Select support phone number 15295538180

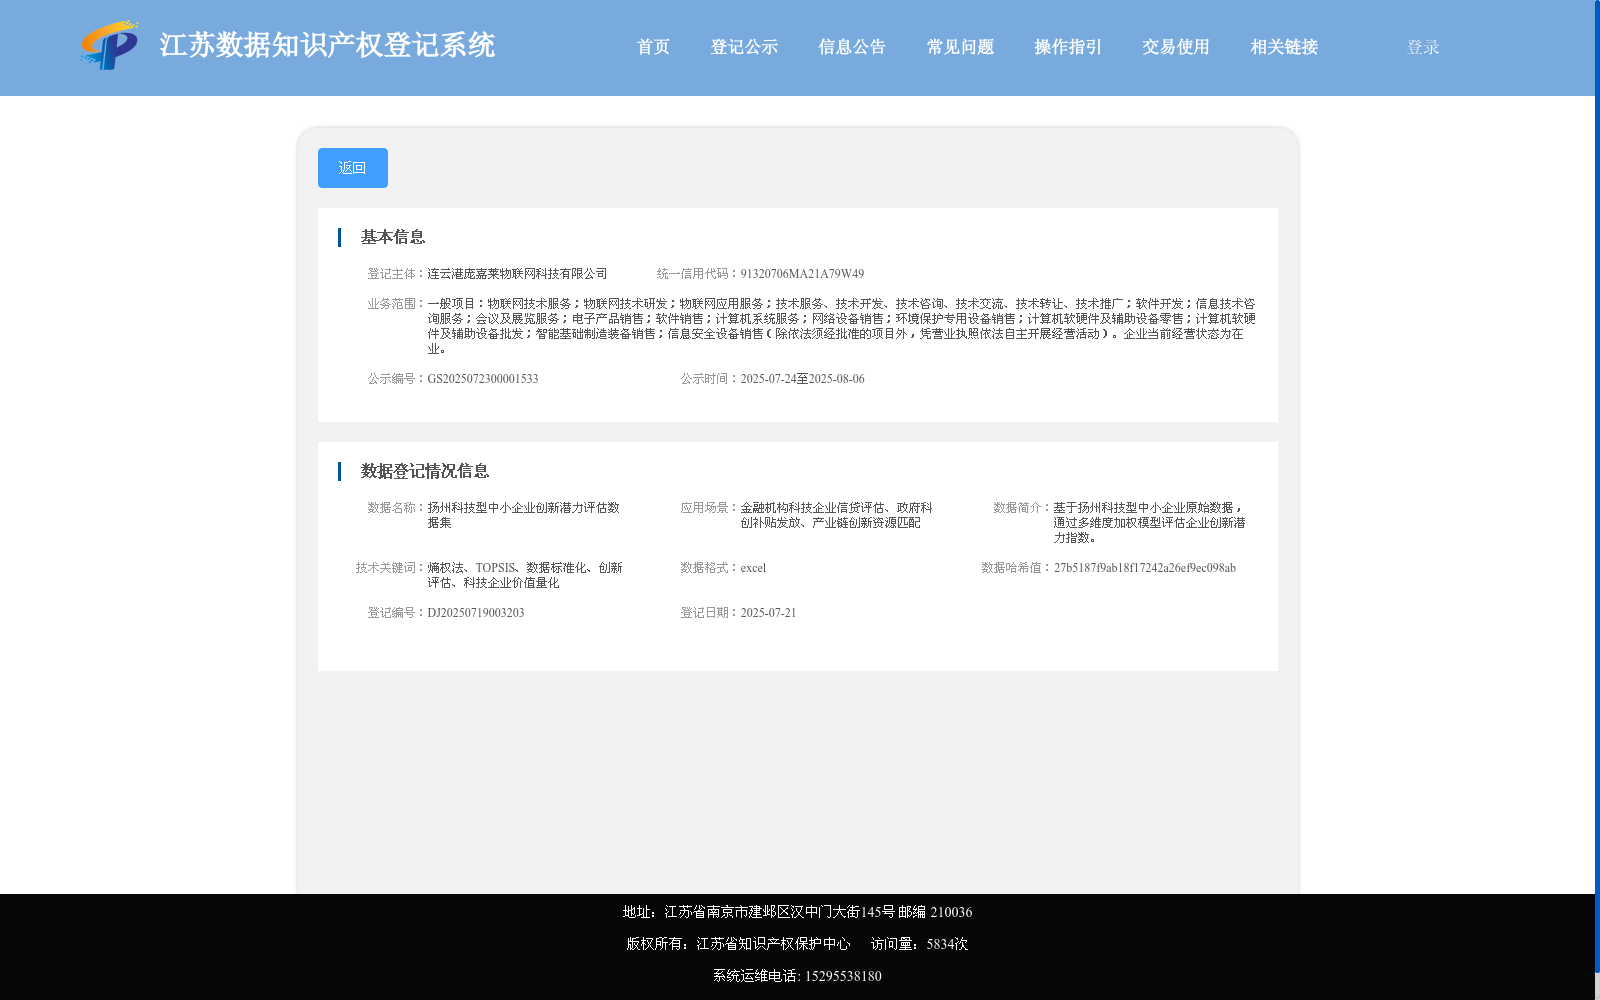click(843, 976)
